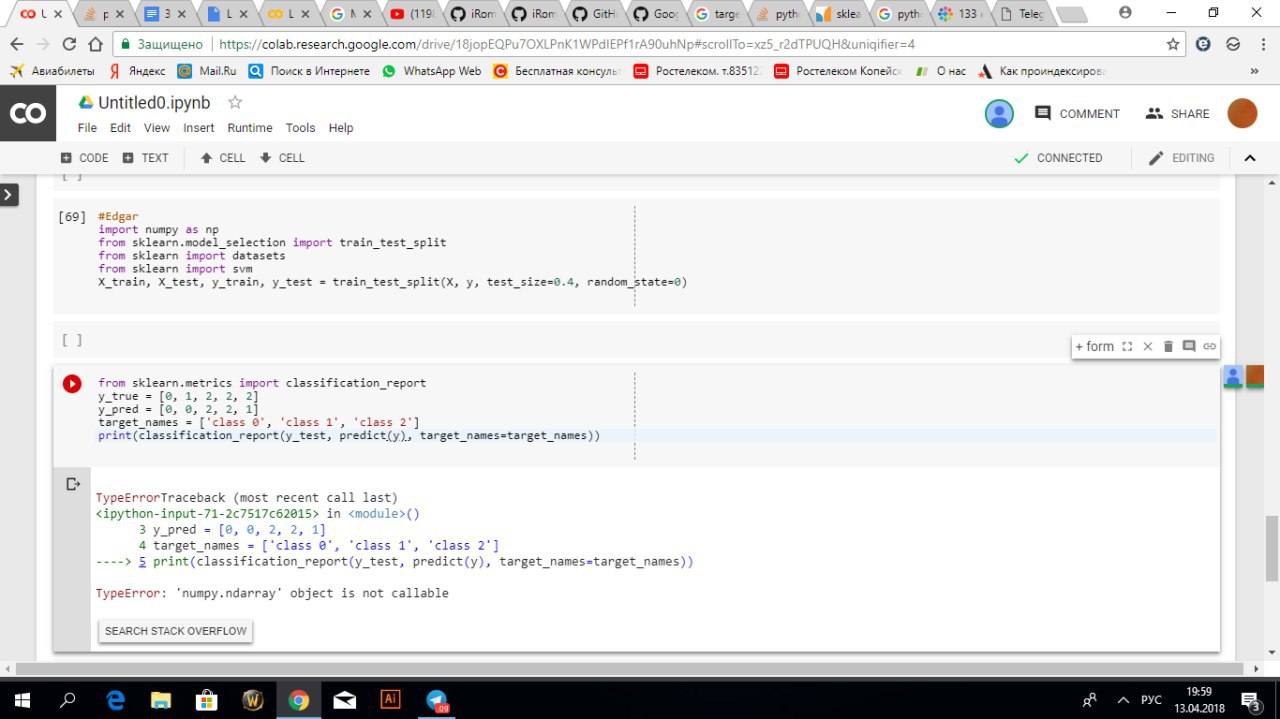This screenshot has width=1280, height=719.
Task: Switch the РУС input language
Action: 1151,700
